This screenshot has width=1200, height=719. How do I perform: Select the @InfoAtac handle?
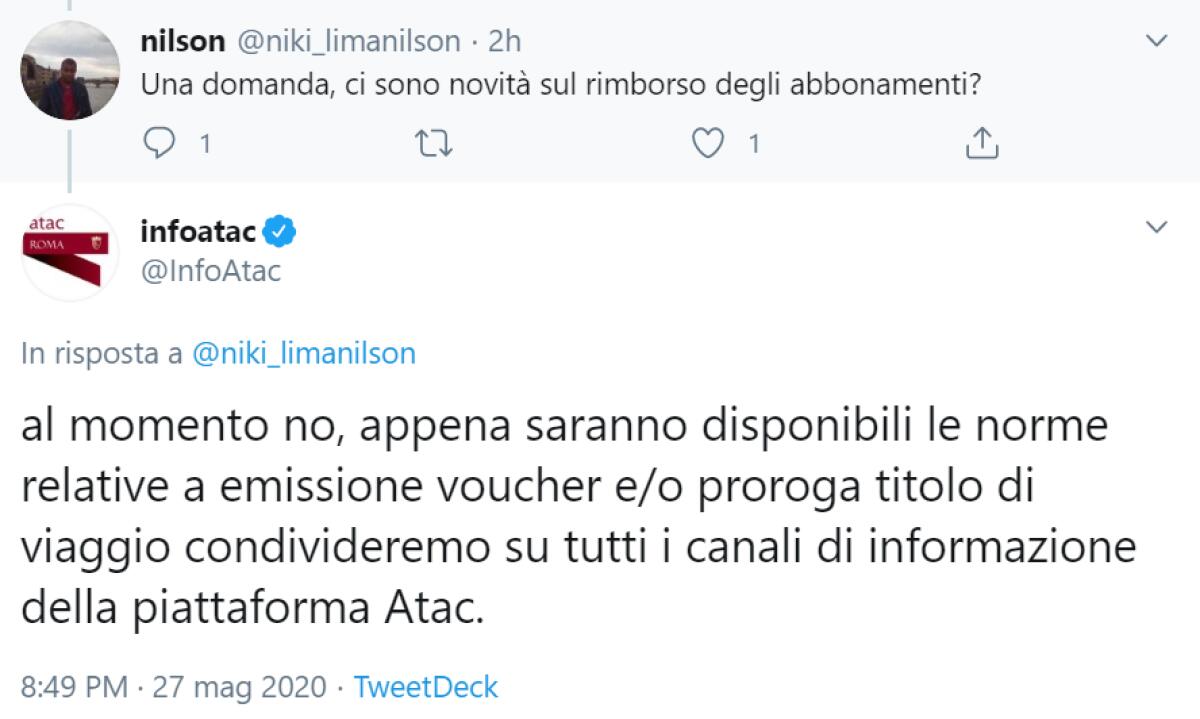click(212, 271)
